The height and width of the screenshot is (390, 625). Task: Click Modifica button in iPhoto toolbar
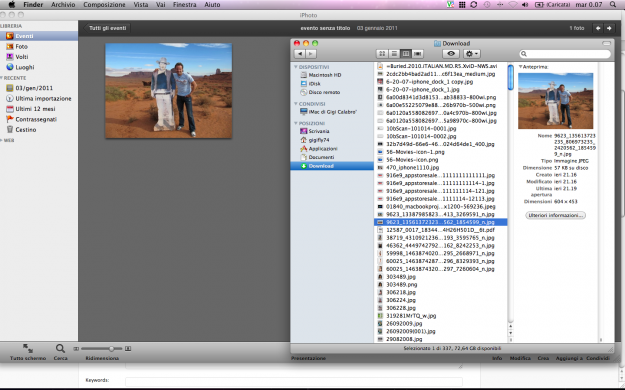pyautogui.click(x=520, y=358)
